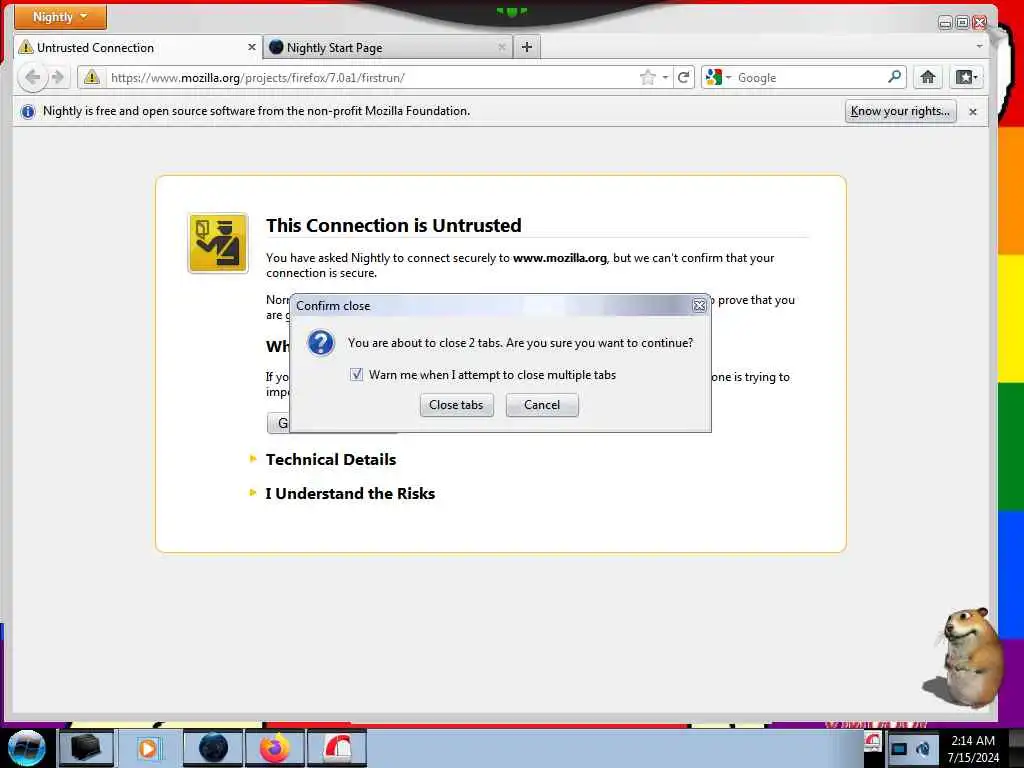
Task: Open the address bar history dropdown arrow
Action: 665,78
